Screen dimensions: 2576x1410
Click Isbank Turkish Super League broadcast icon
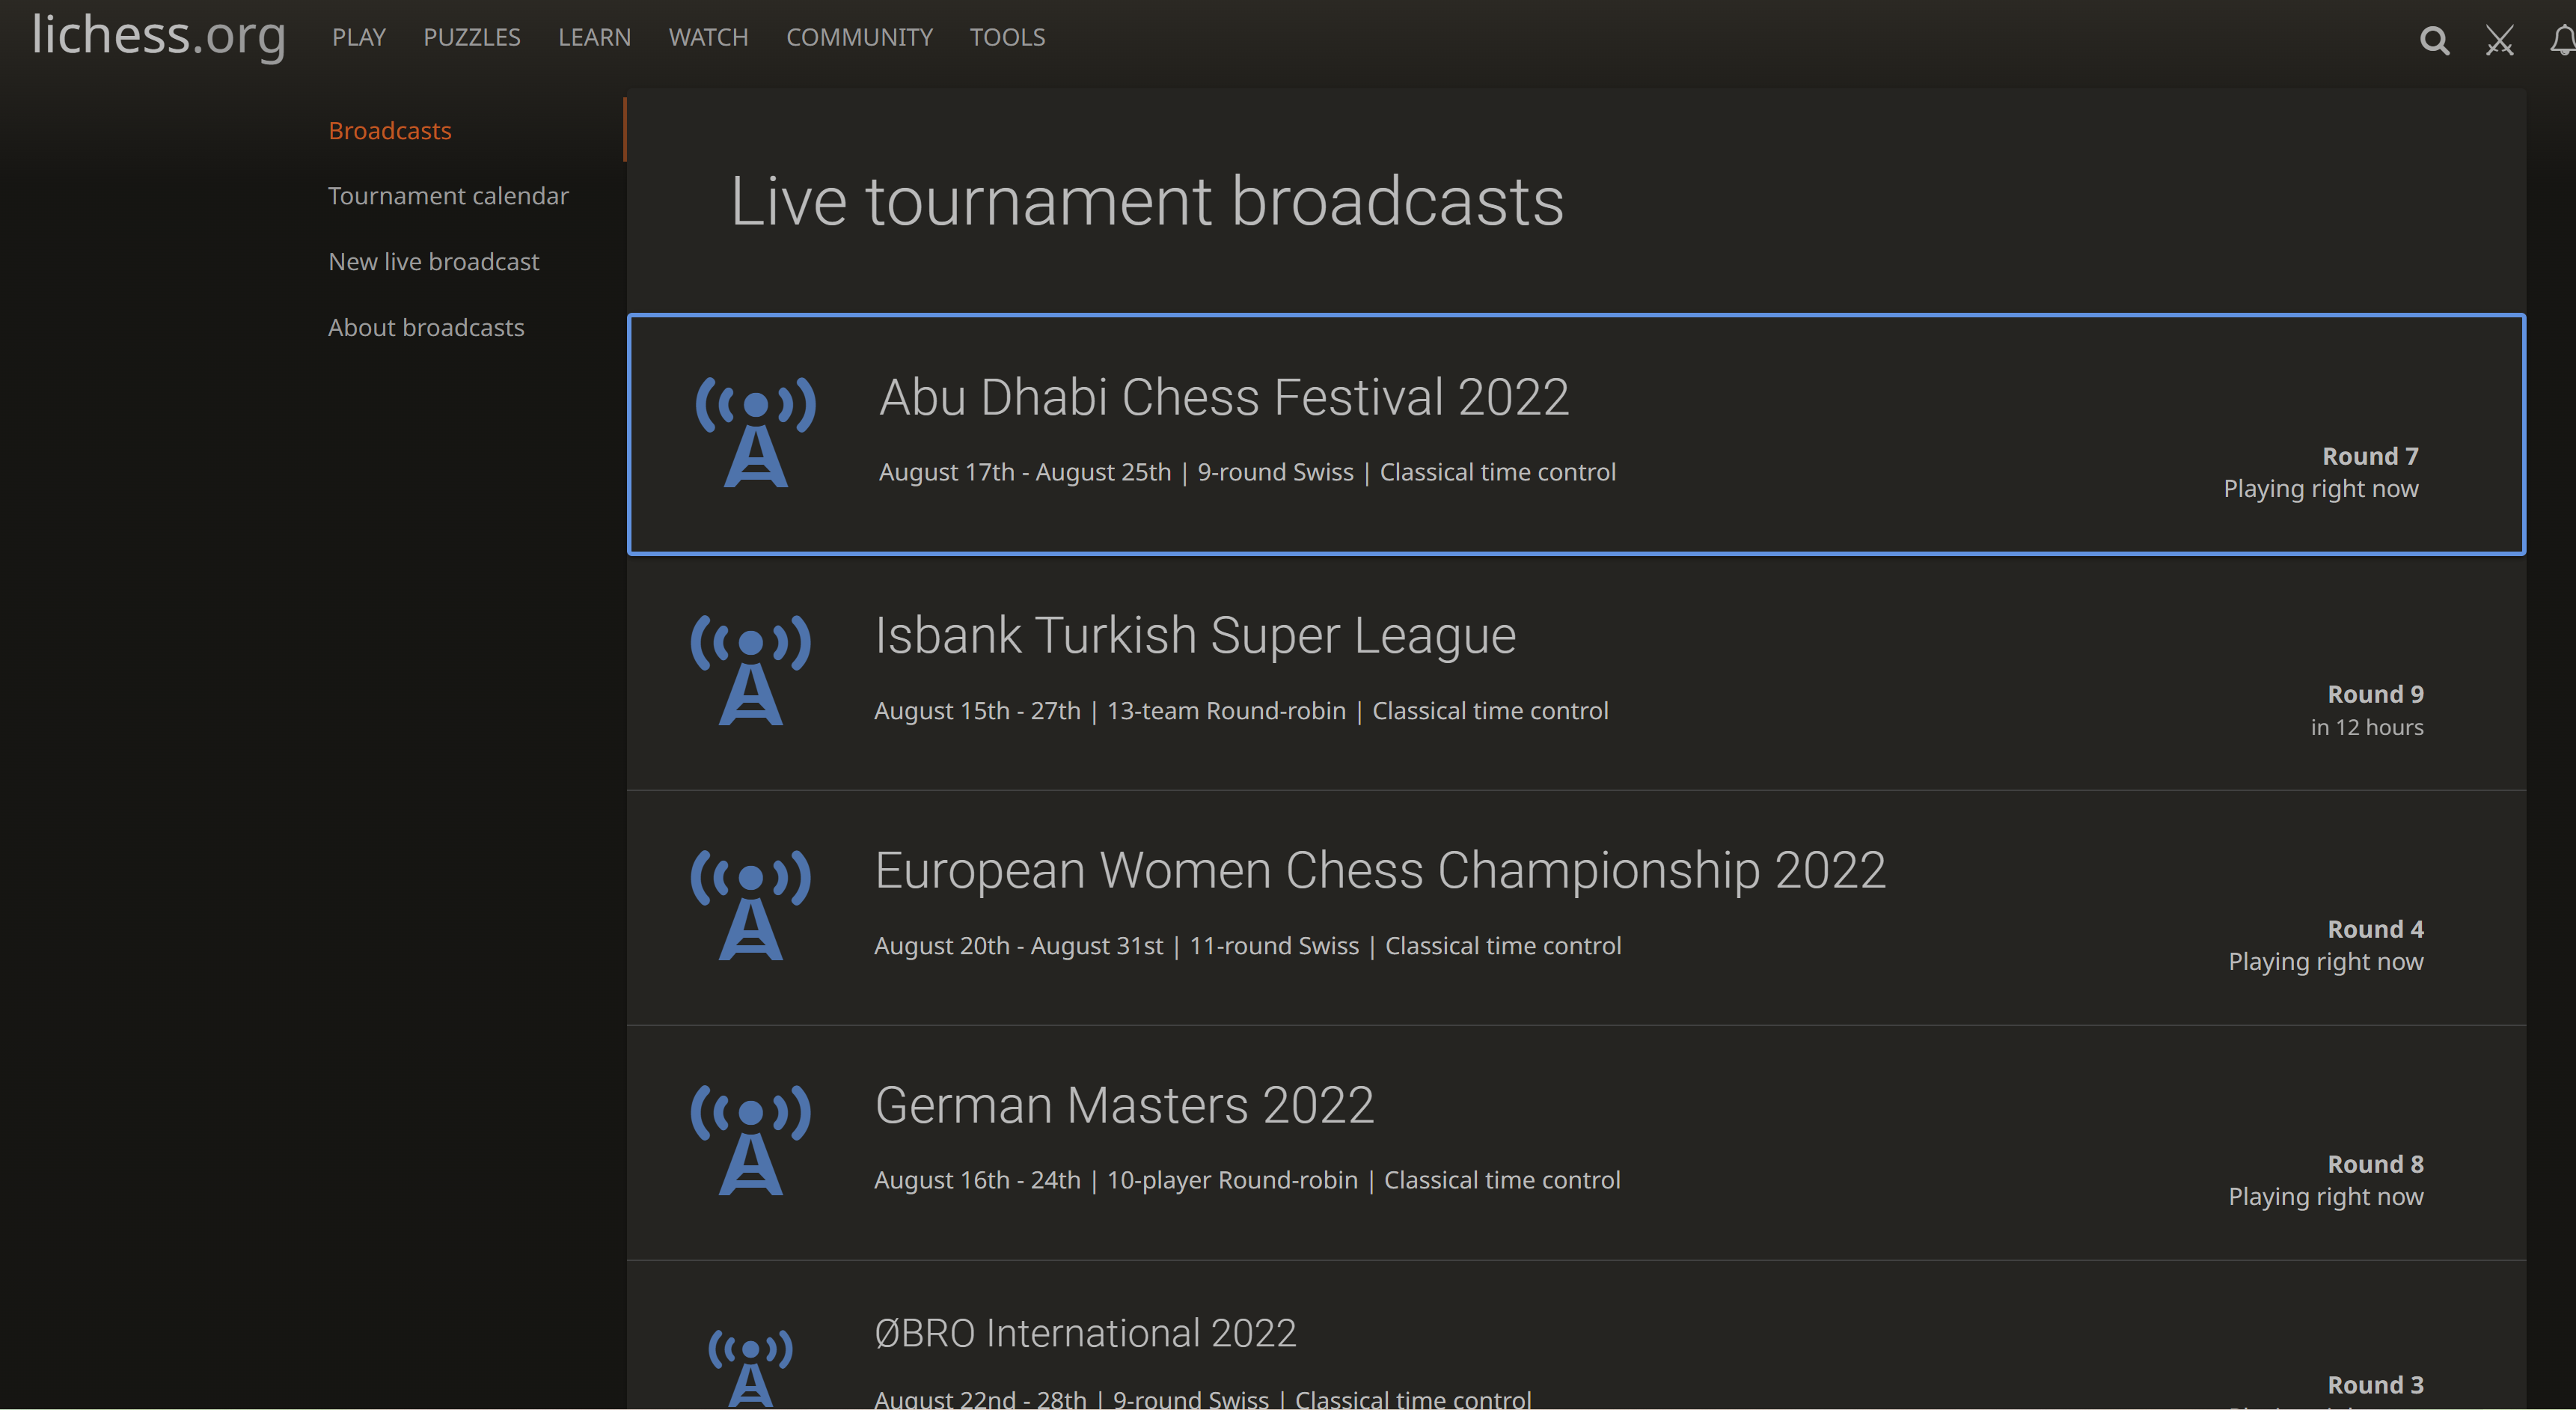[751, 669]
